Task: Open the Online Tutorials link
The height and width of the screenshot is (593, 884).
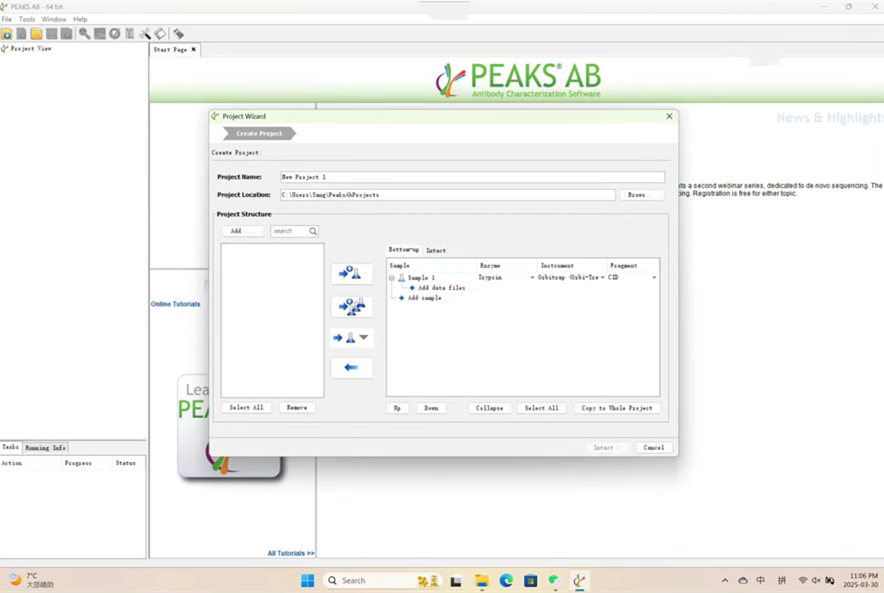Action: 175,304
